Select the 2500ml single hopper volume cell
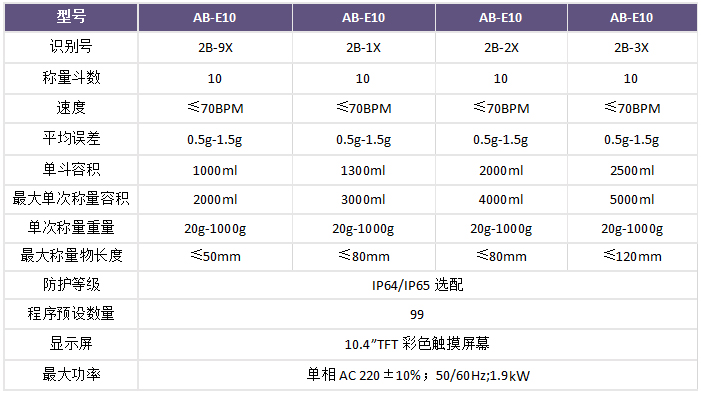This screenshot has height=394, width=701. coord(632,170)
